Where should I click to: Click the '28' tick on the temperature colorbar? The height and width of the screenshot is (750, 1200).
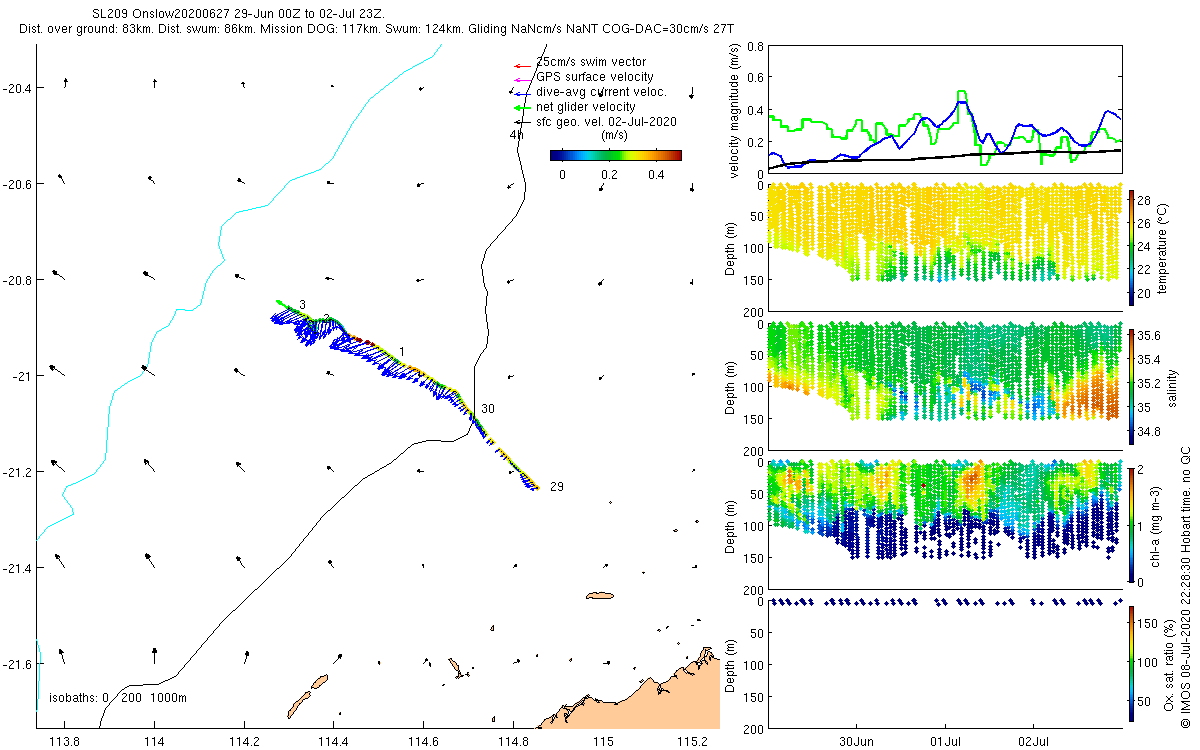point(1145,200)
